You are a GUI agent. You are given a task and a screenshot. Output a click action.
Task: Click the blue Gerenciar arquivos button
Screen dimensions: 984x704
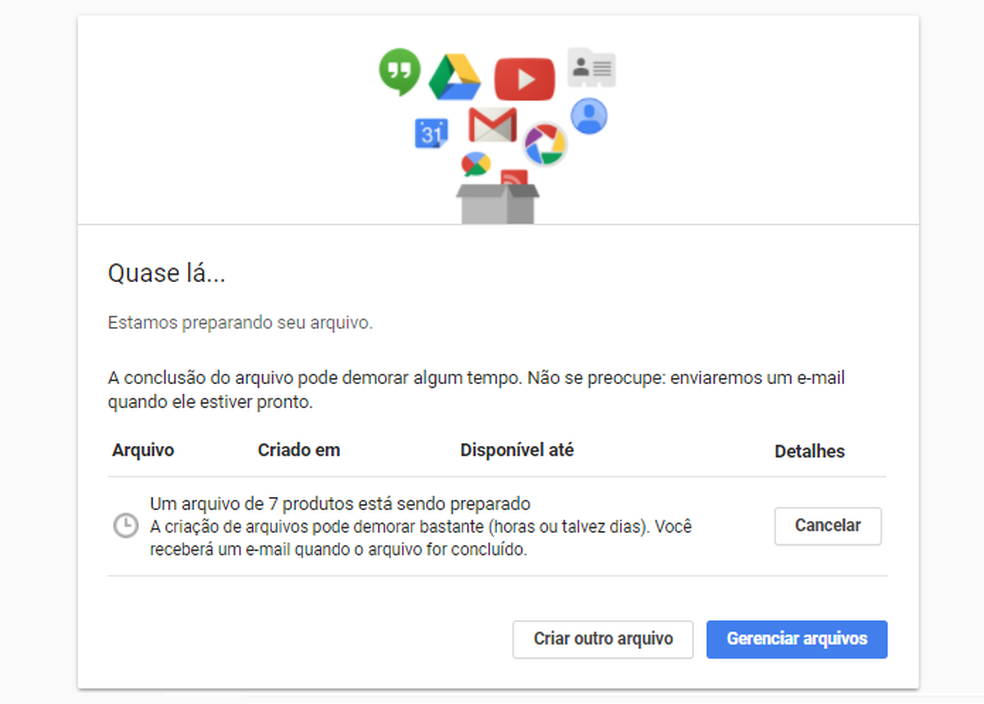pyautogui.click(x=796, y=639)
